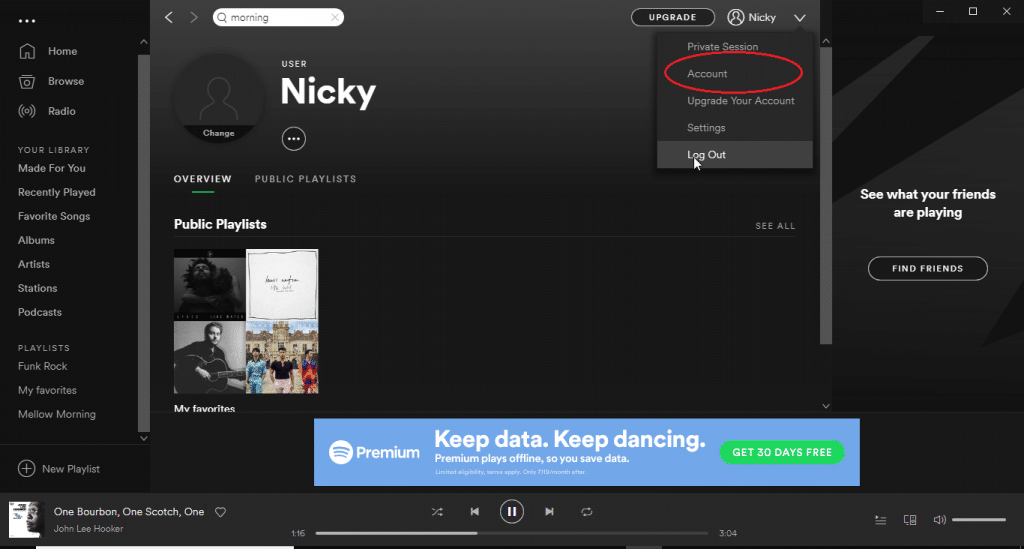The height and width of the screenshot is (549, 1024).
Task: Click the Radio label in the sidebar
Action: [x=62, y=111]
